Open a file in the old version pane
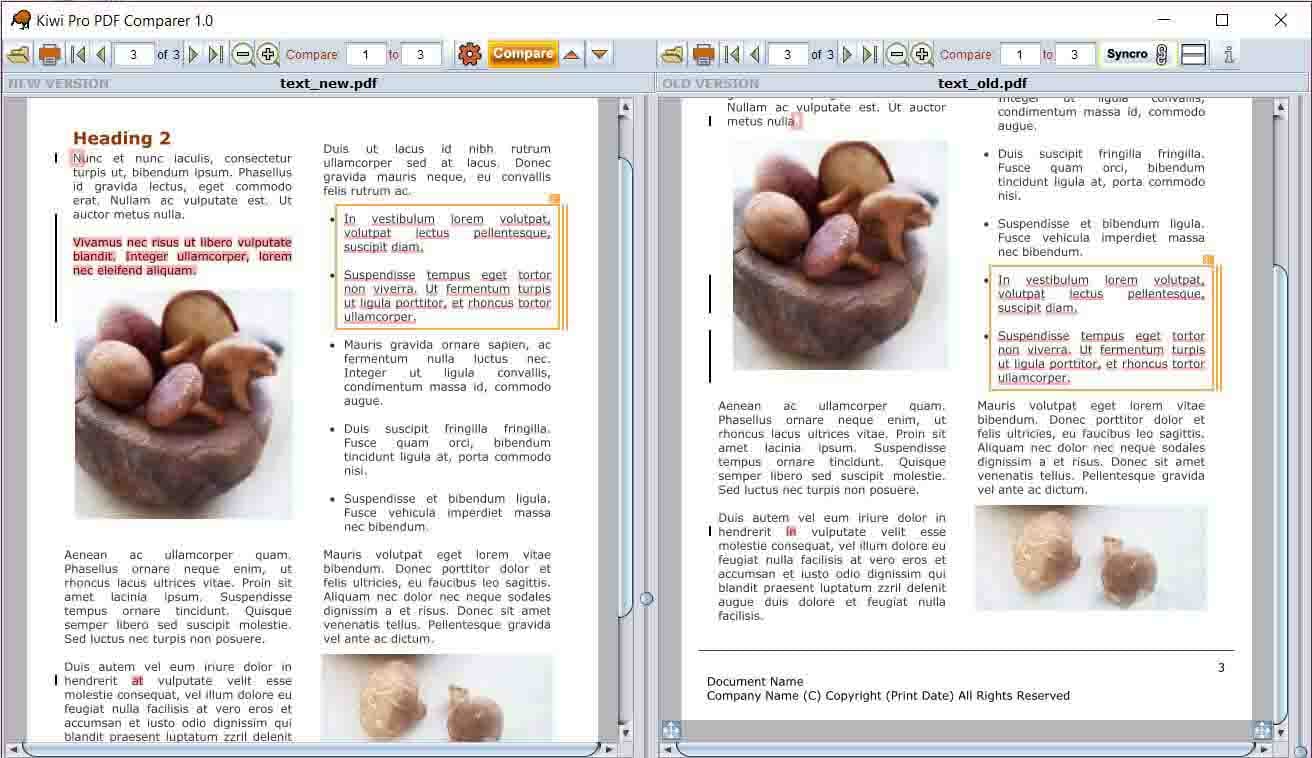This screenshot has width=1312, height=758. (673, 54)
